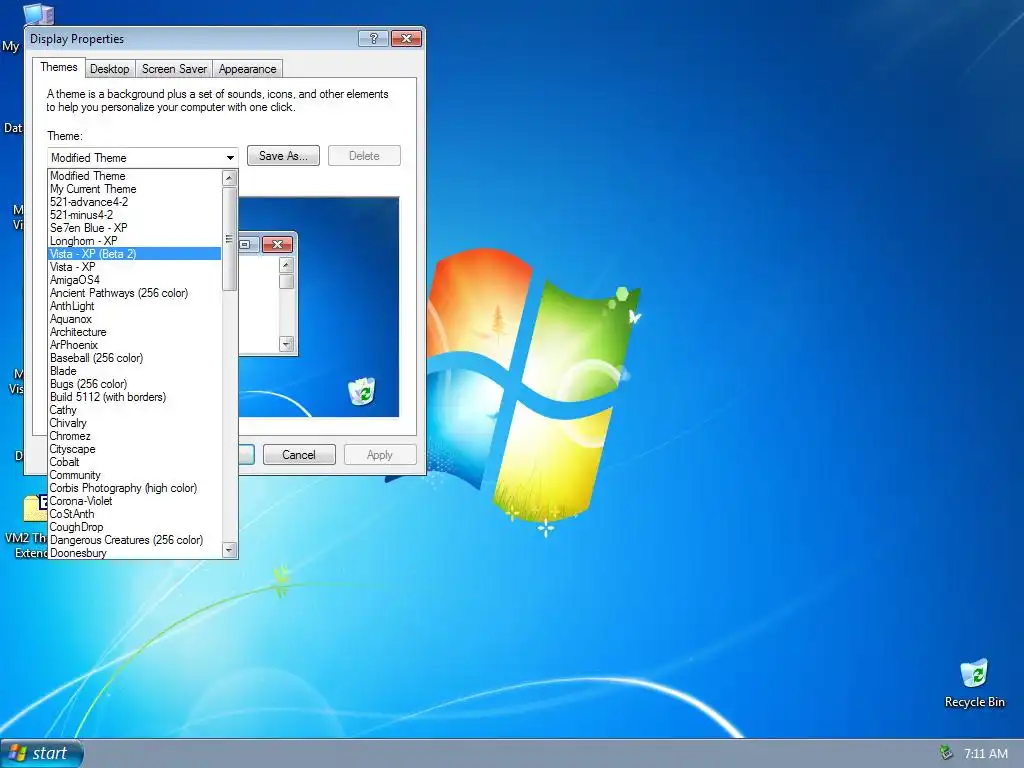Choose the Chivalry theme
This screenshot has width=1024, height=768.
135,423
